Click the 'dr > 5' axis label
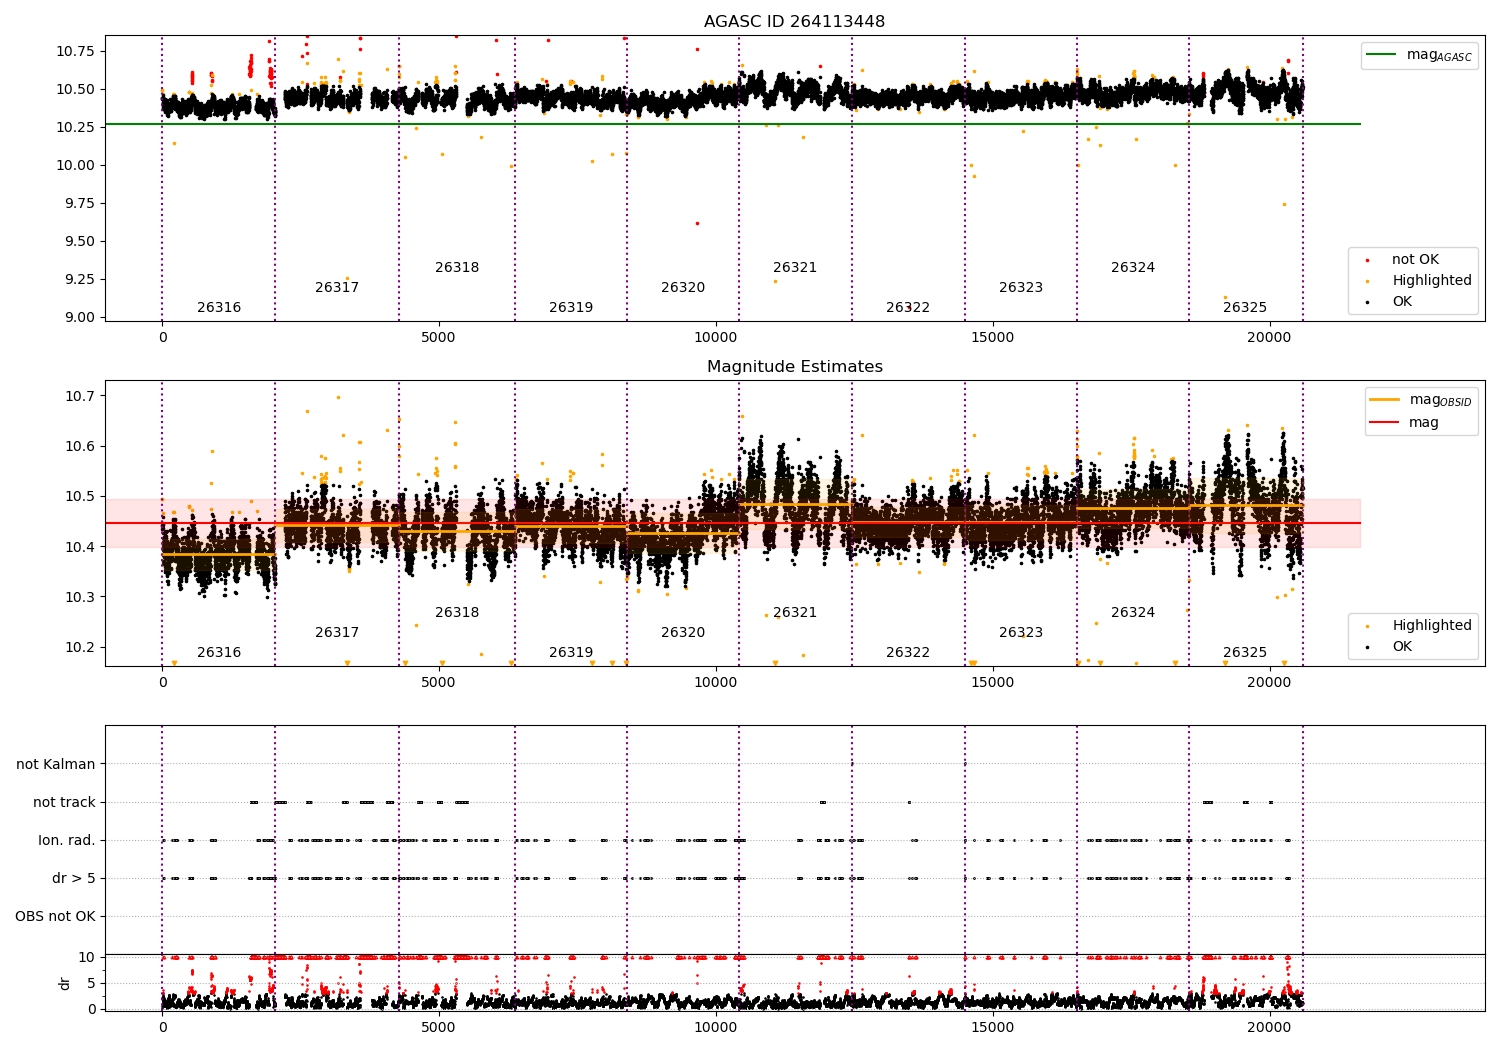 click(74, 878)
